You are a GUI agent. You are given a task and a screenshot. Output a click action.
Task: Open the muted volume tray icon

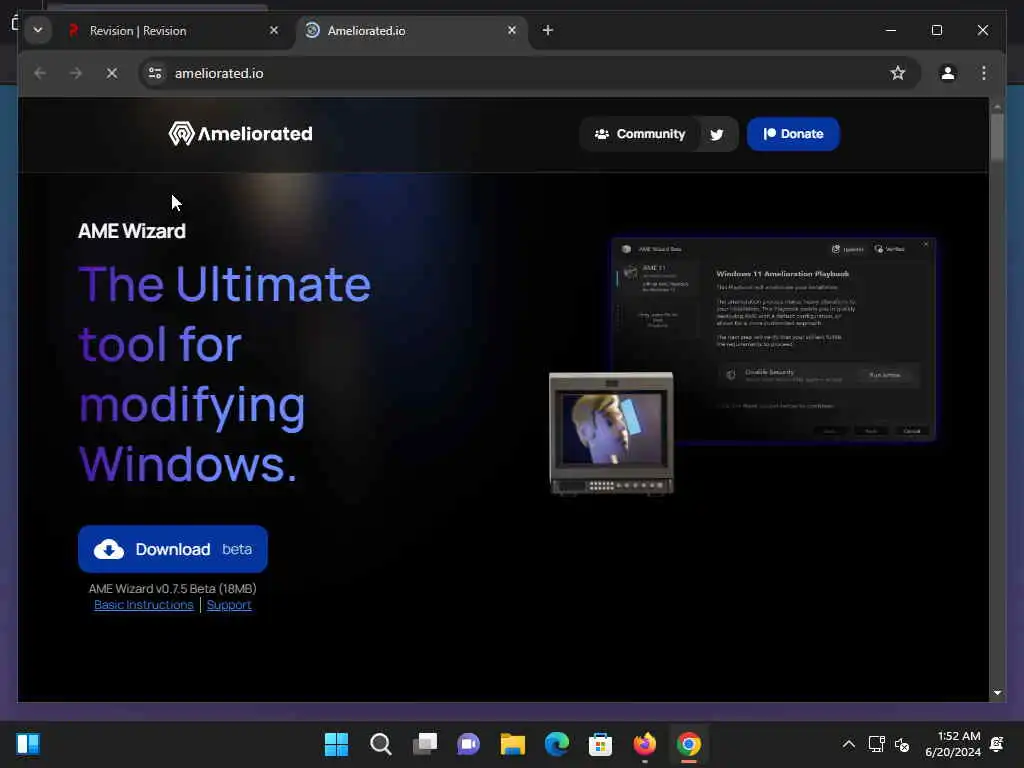click(902, 744)
